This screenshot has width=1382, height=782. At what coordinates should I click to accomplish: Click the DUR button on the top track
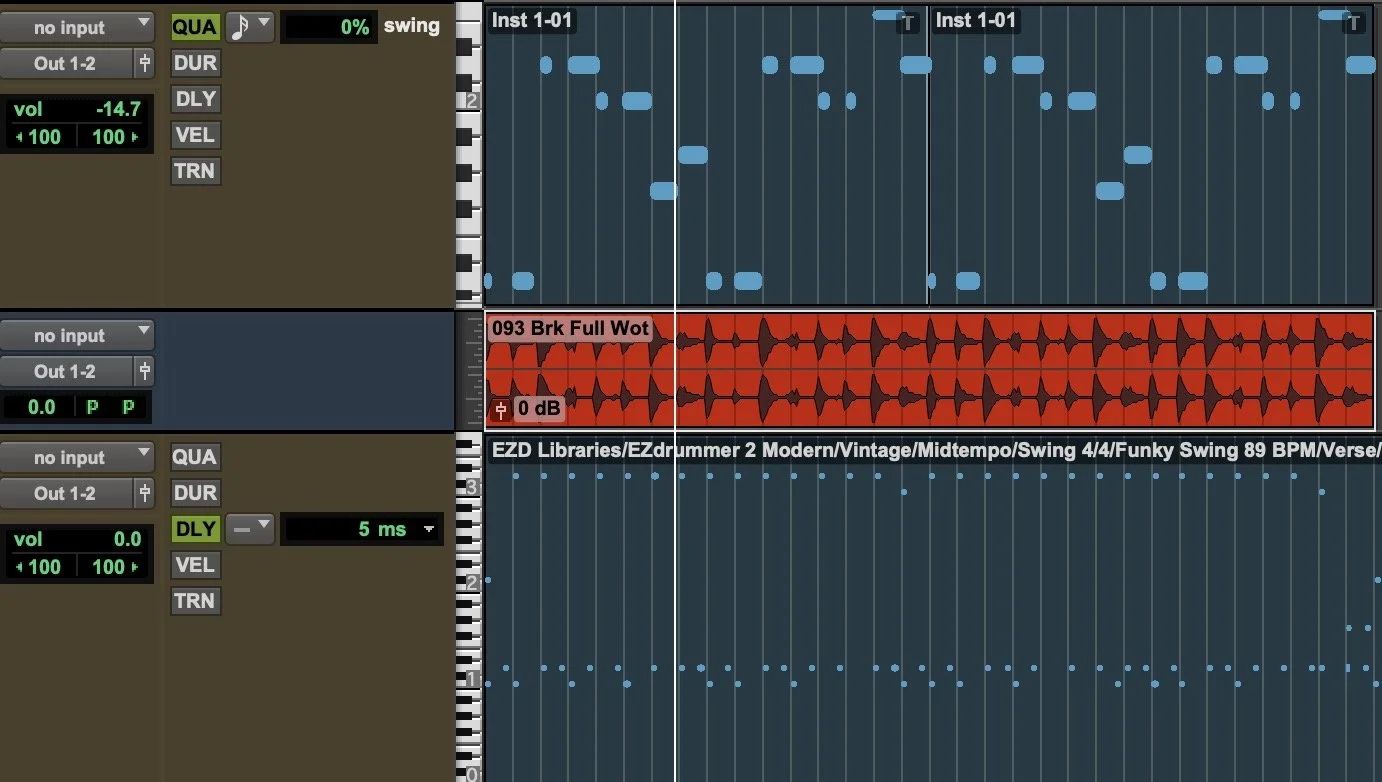click(194, 62)
